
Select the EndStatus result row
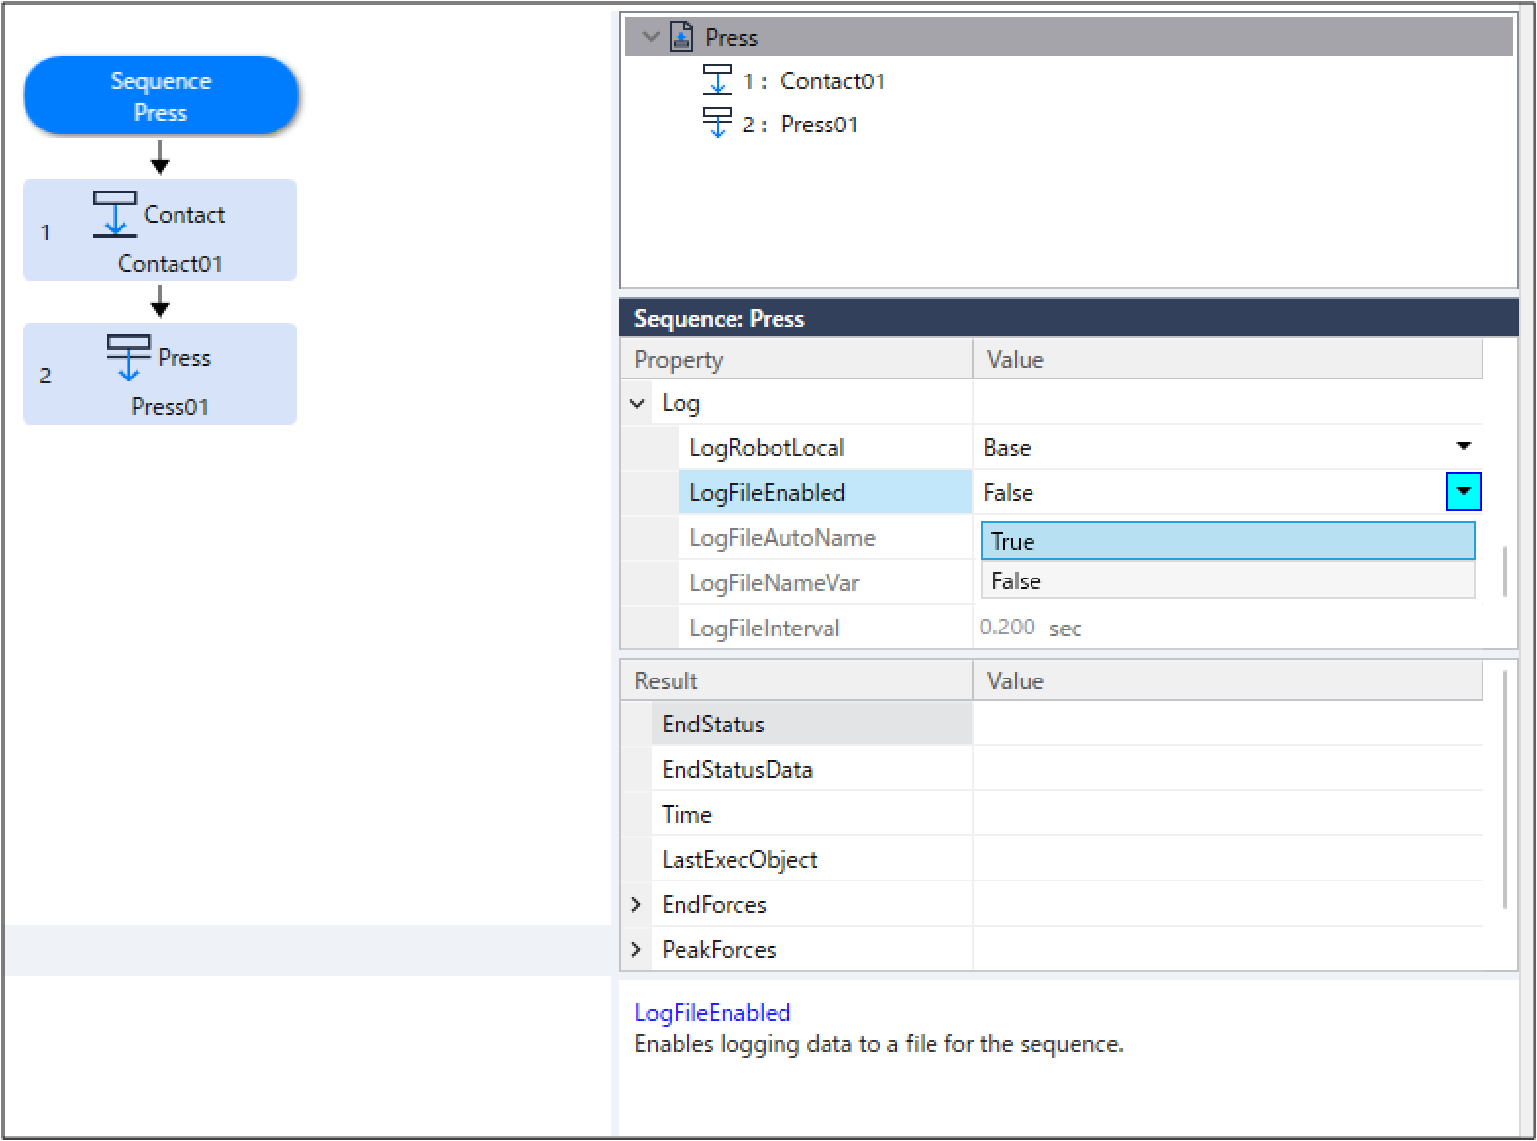712,724
